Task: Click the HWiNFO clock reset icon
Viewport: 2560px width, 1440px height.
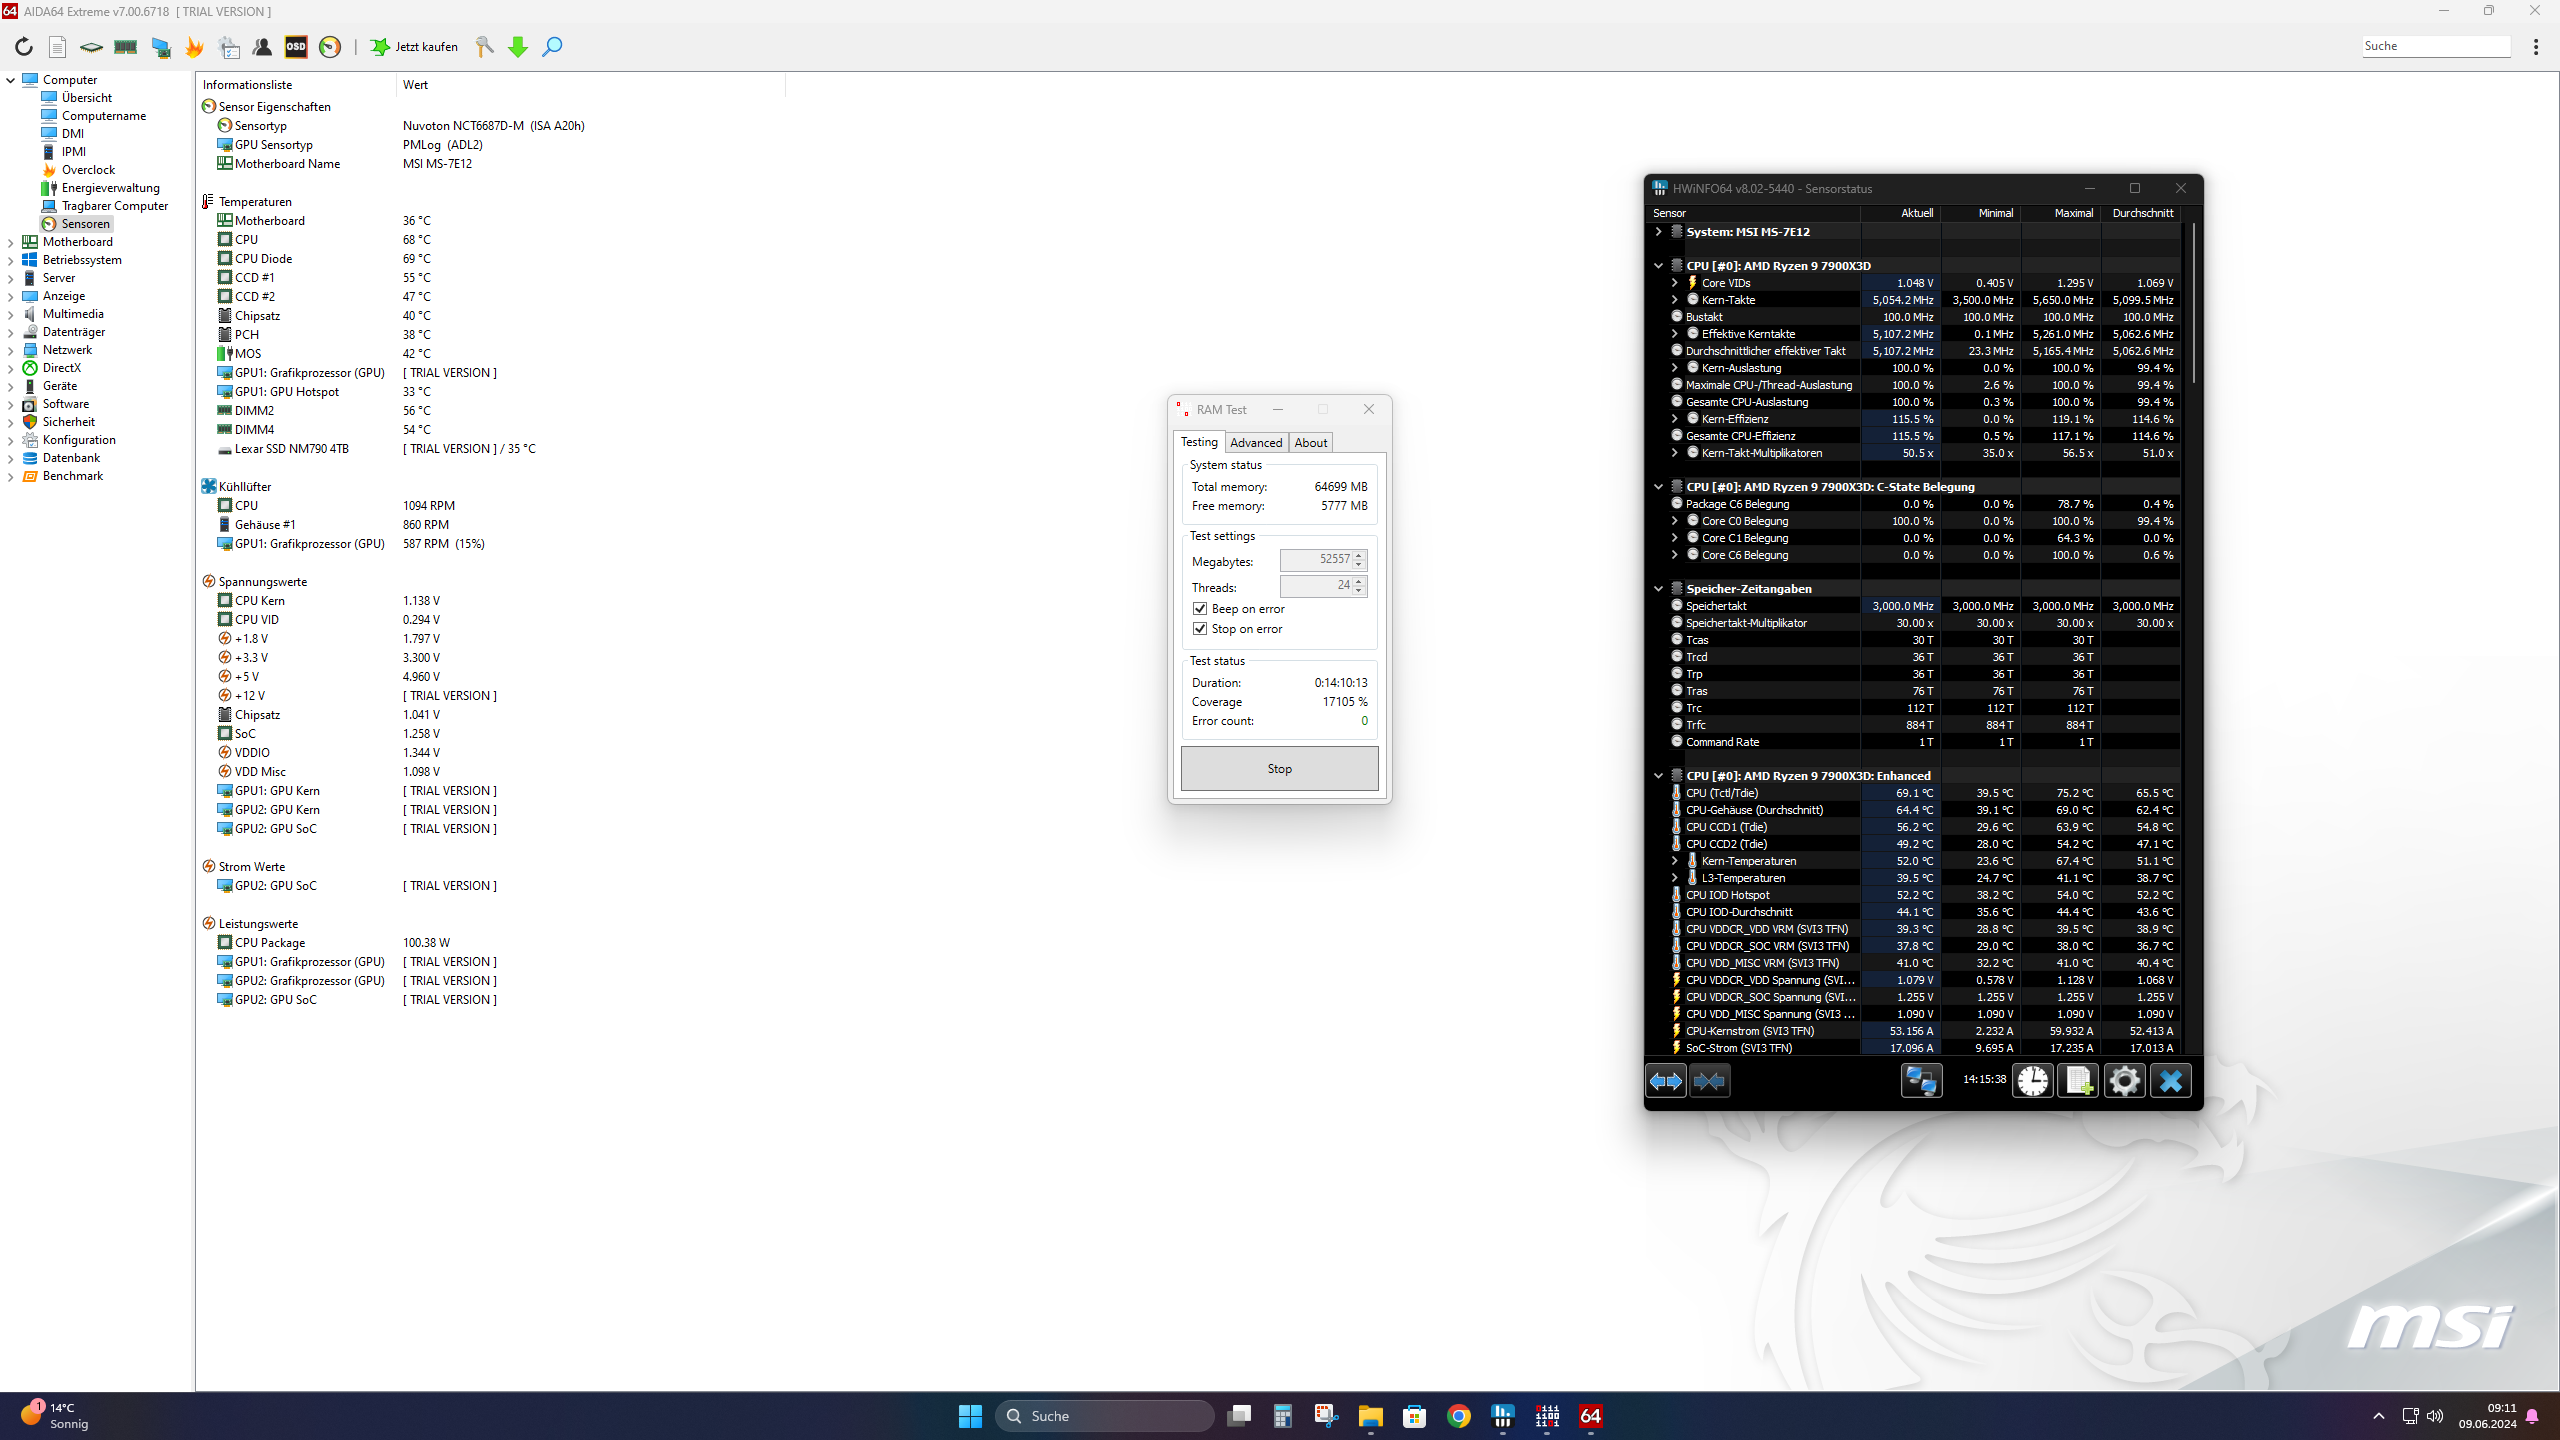Action: pos(2032,1080)
